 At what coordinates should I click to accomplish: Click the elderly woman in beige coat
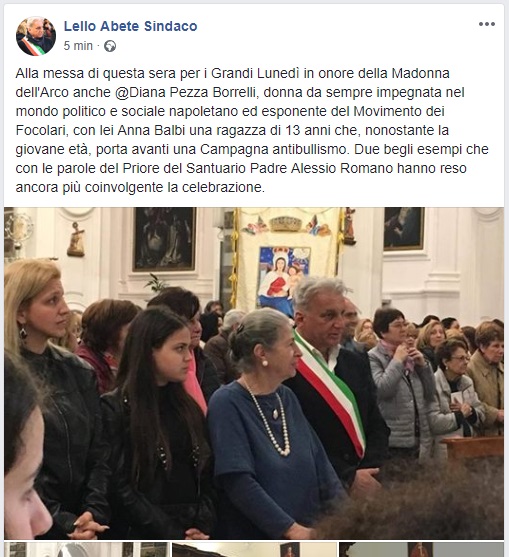click(x=487, y=377)
